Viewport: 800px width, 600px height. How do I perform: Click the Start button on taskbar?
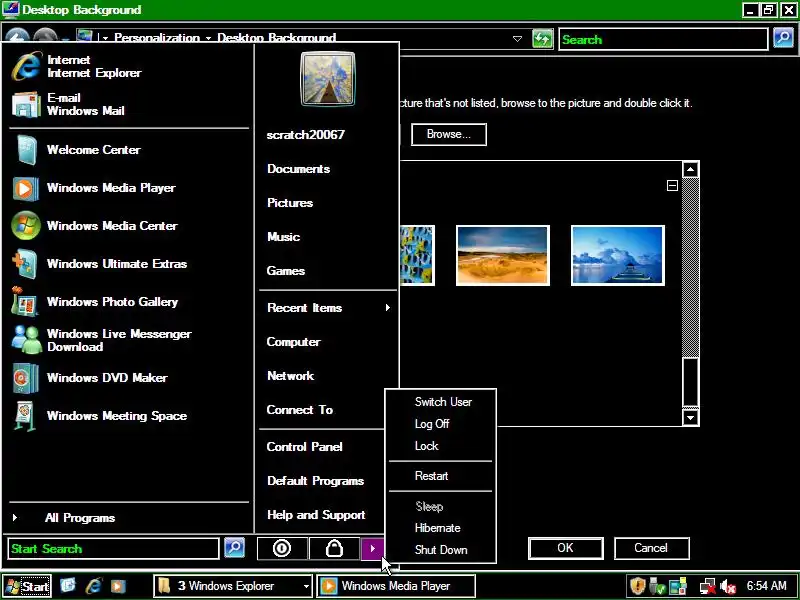tap(27, 586)
